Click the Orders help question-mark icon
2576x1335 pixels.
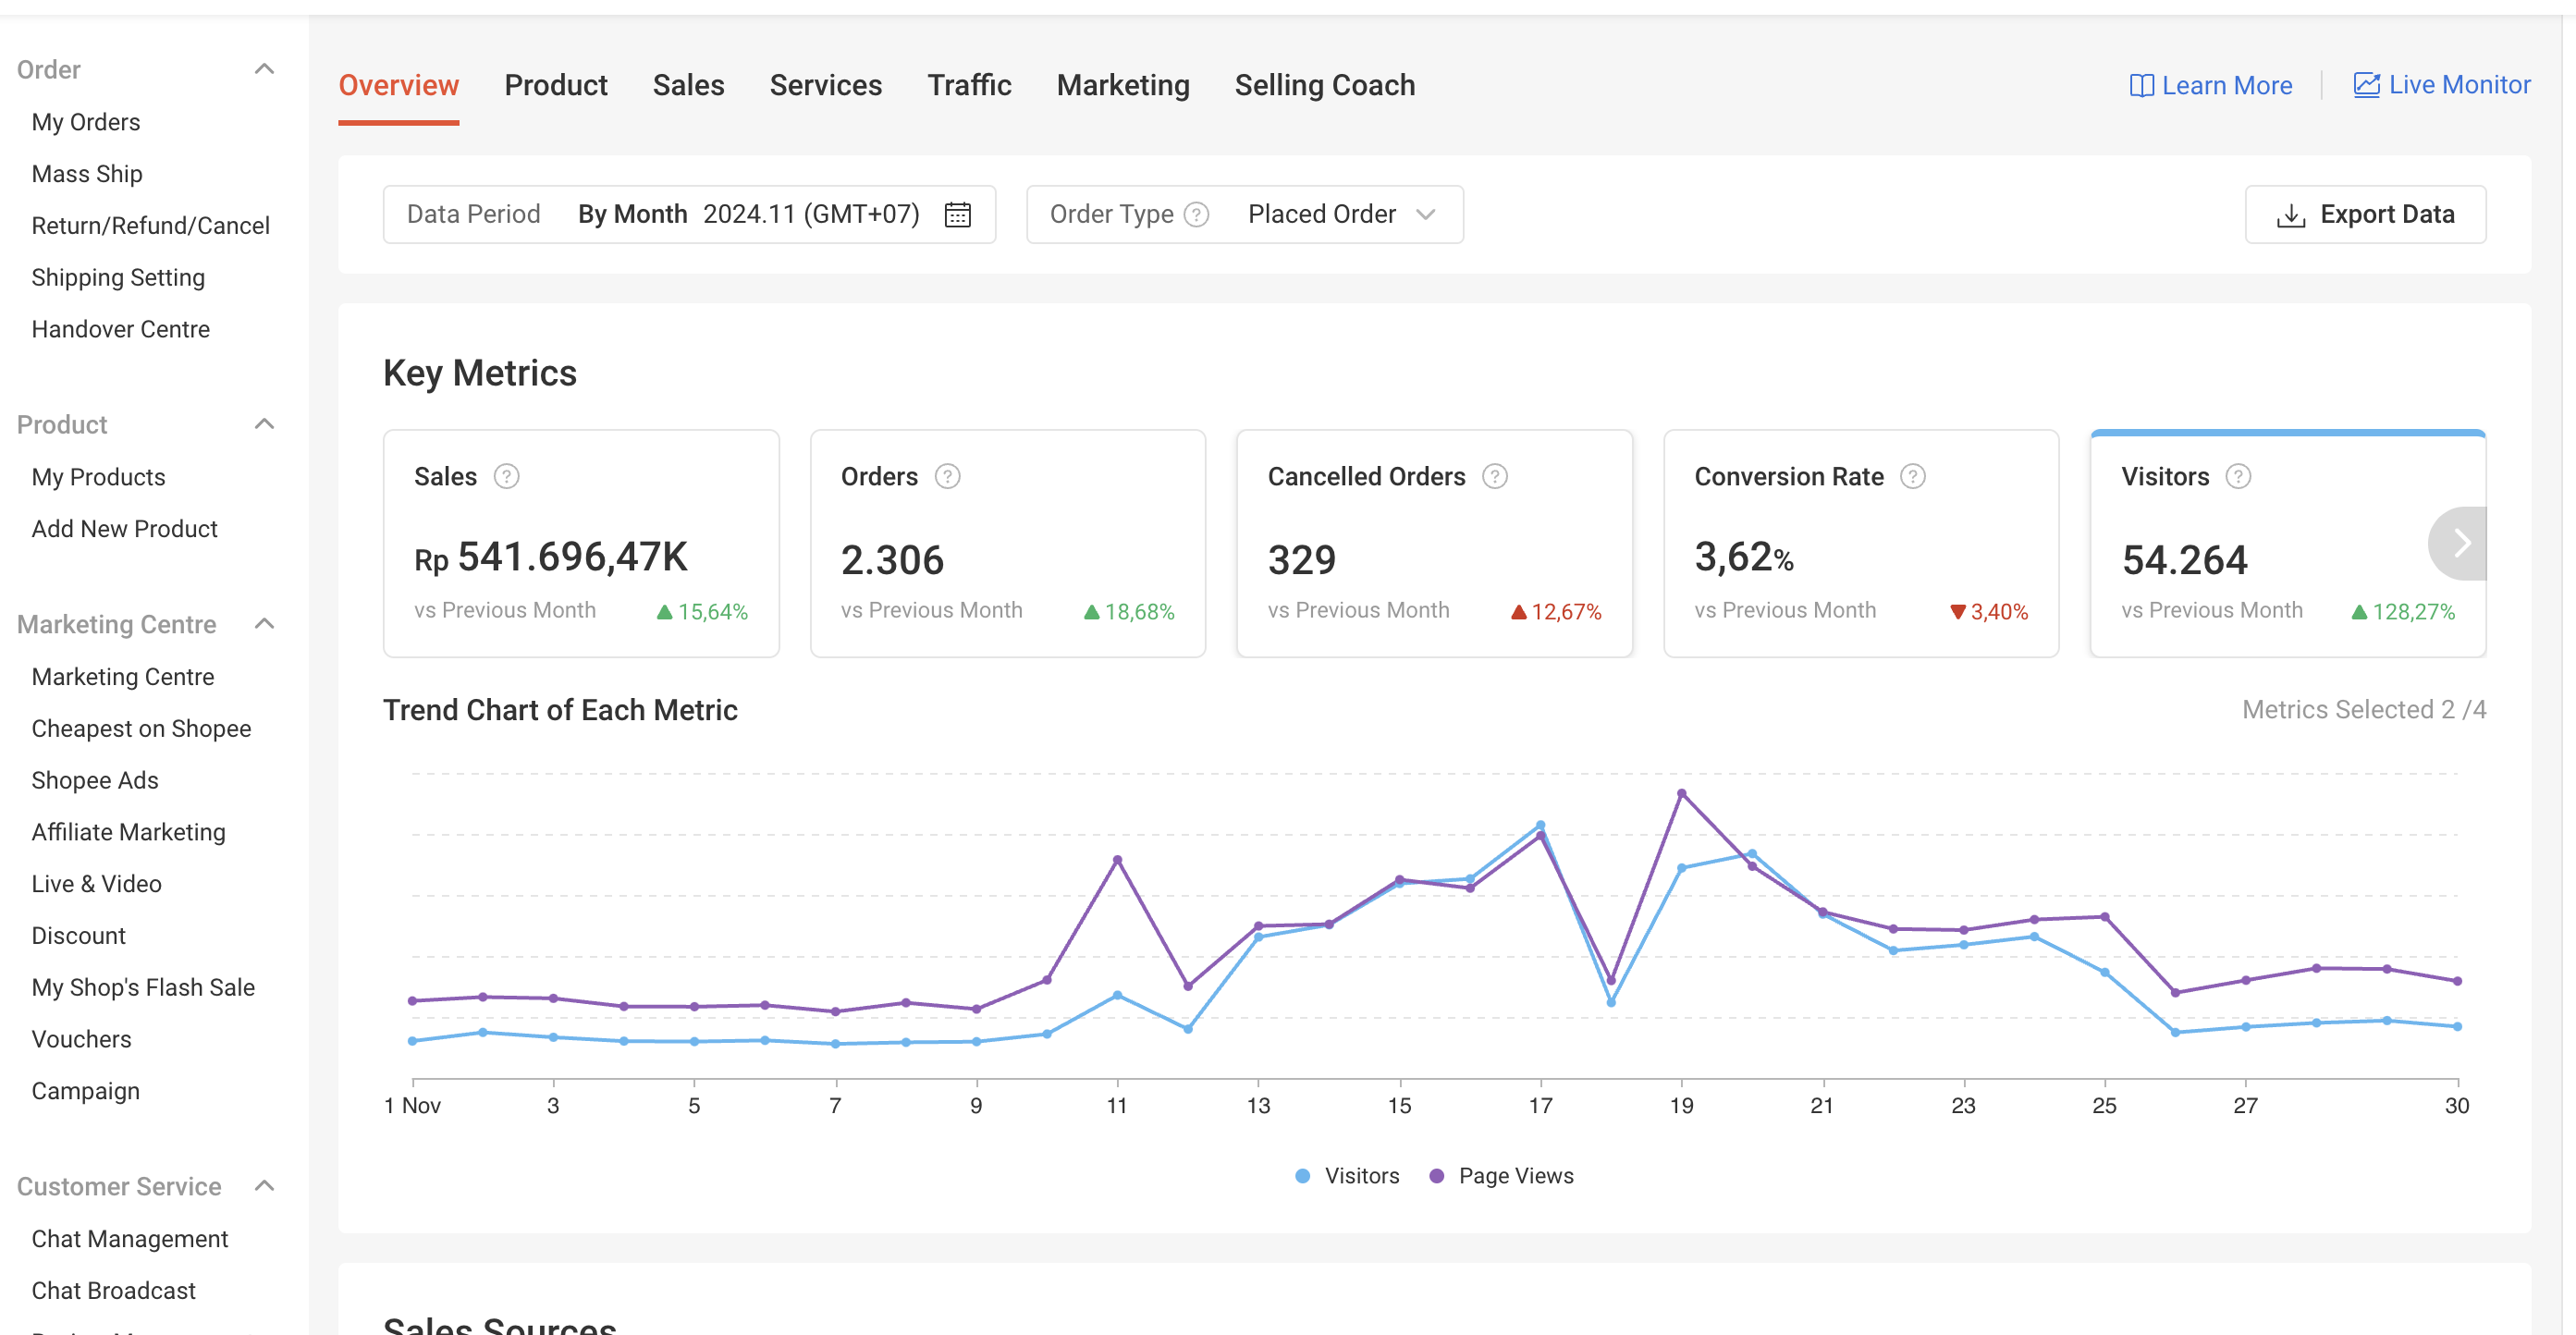click(947, 477)
